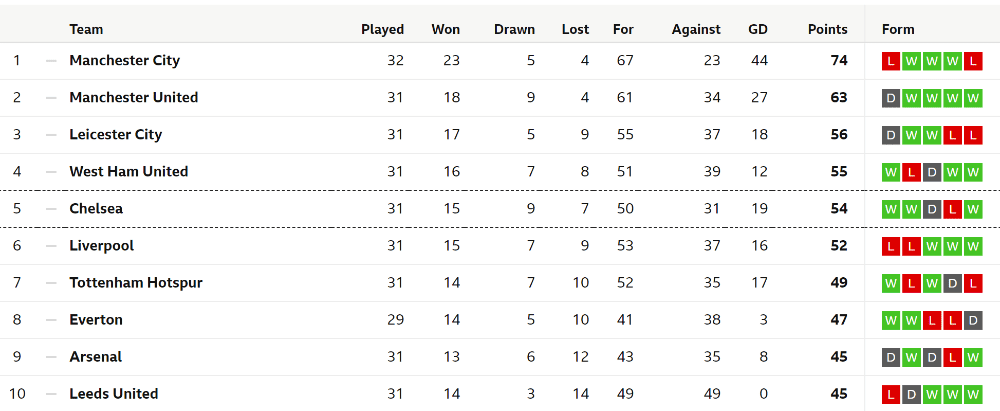This screenshot has width=1000, height=411.
Task: Click Liverpool's position-change dash indicator
Action: point(51,246)
